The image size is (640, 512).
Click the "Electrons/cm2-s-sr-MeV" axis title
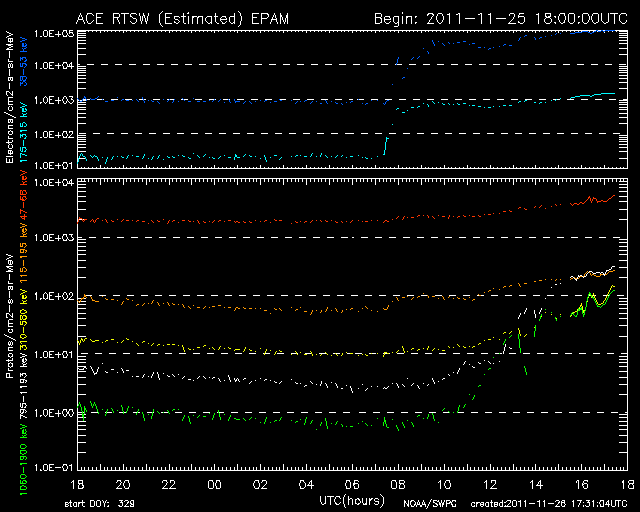coord(11,100)
